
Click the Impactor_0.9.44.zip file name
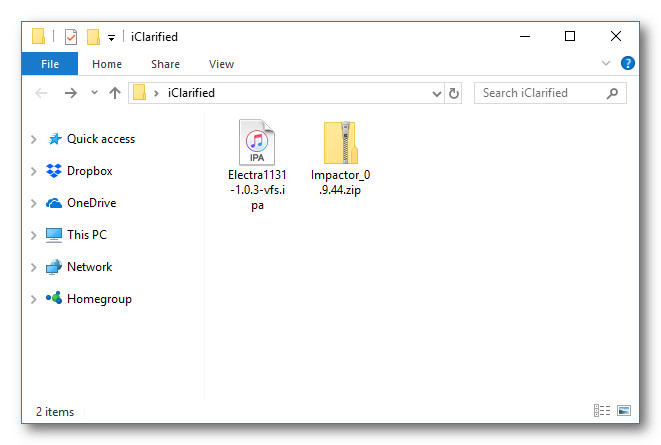coord(341,182)
